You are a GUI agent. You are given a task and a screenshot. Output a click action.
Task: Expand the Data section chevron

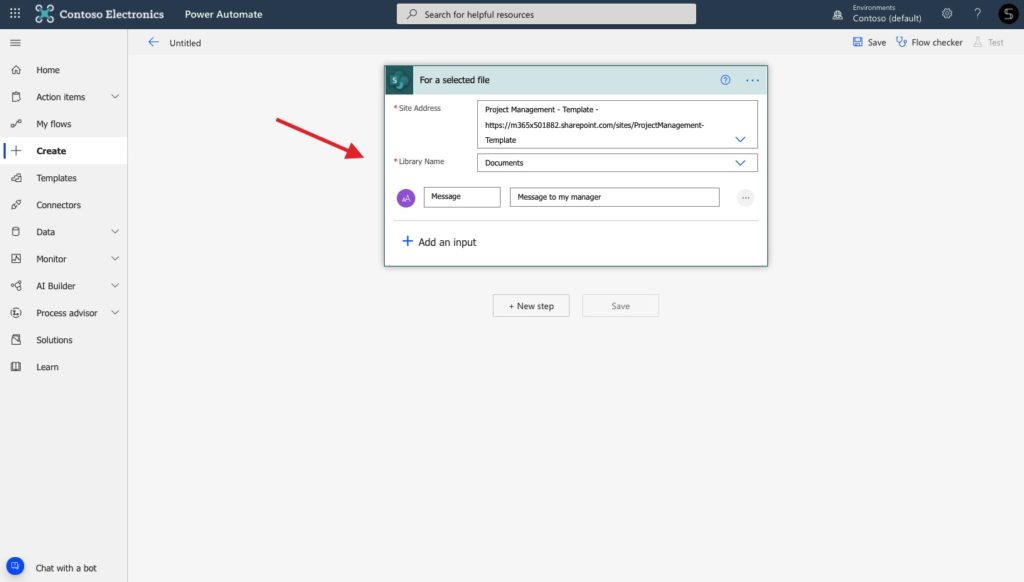pos(115,232)
